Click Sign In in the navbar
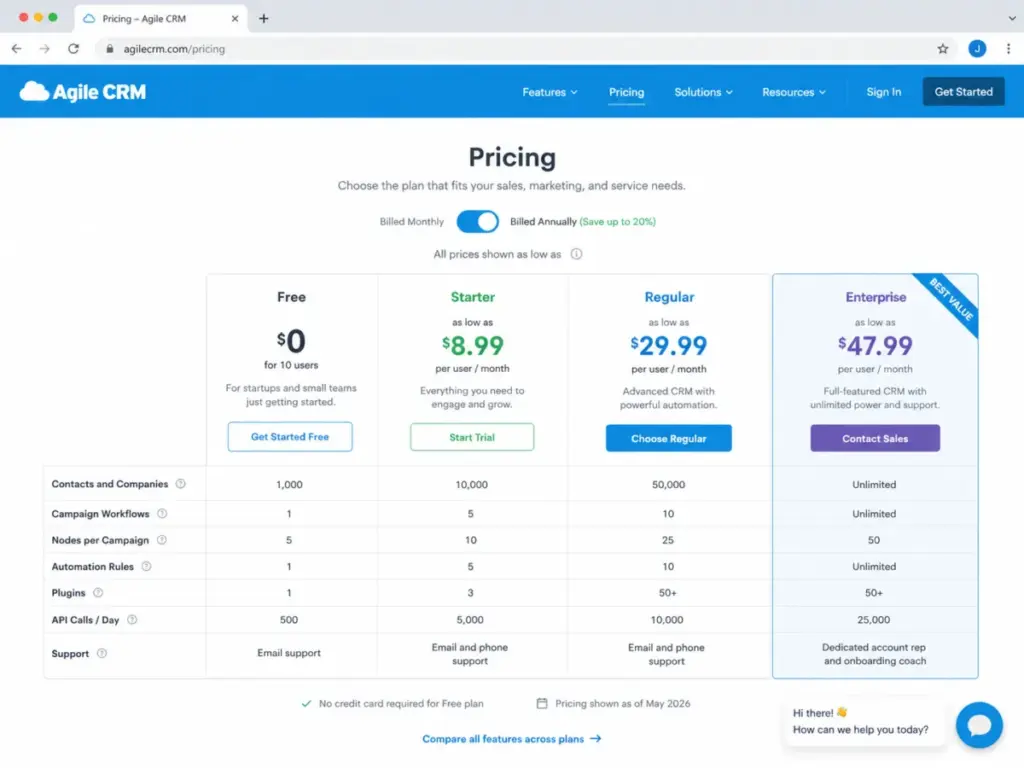 (884, 92)
